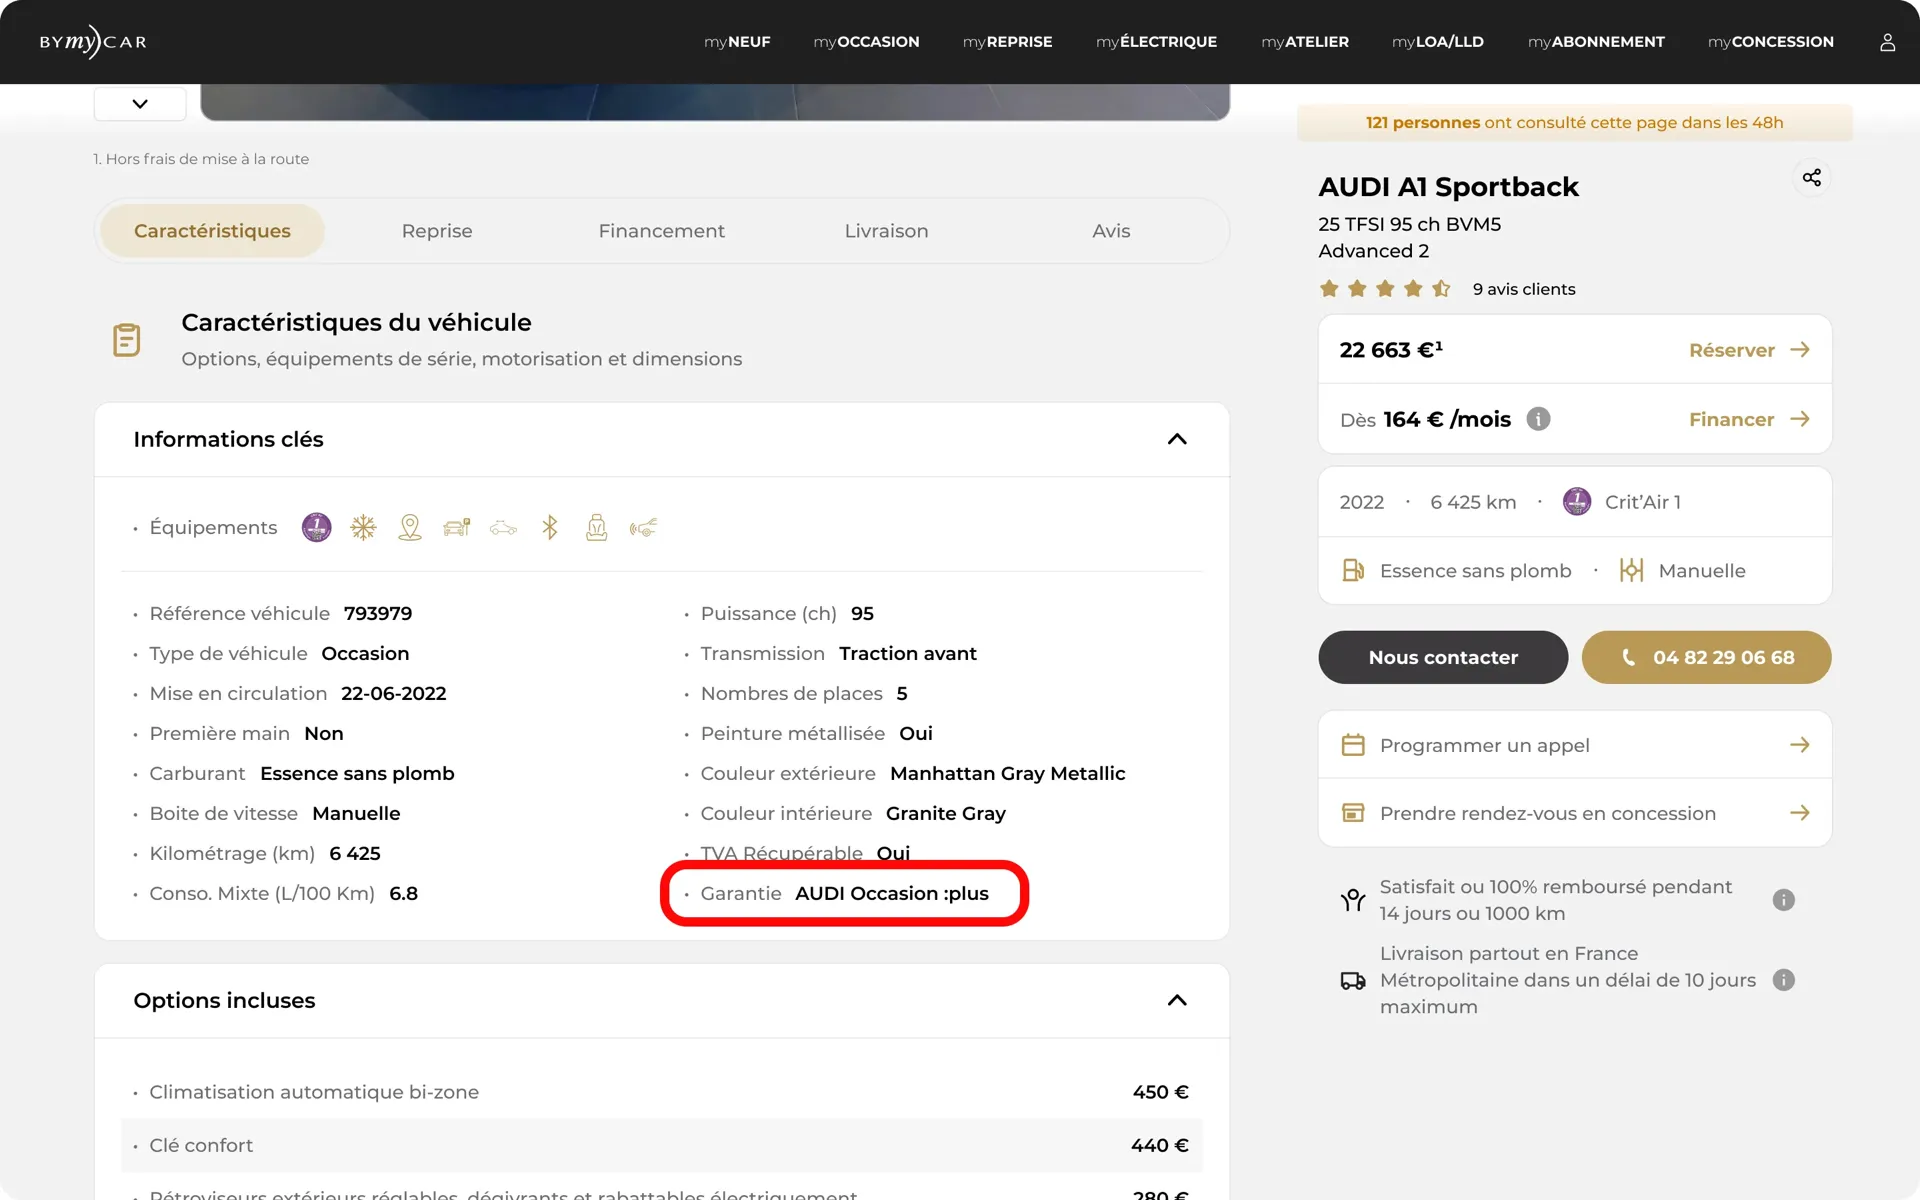Open info icon for Livraison partout en France
This screenshot has width=1920, height=1200.
pyautogui.click(x=1783, y=980)
